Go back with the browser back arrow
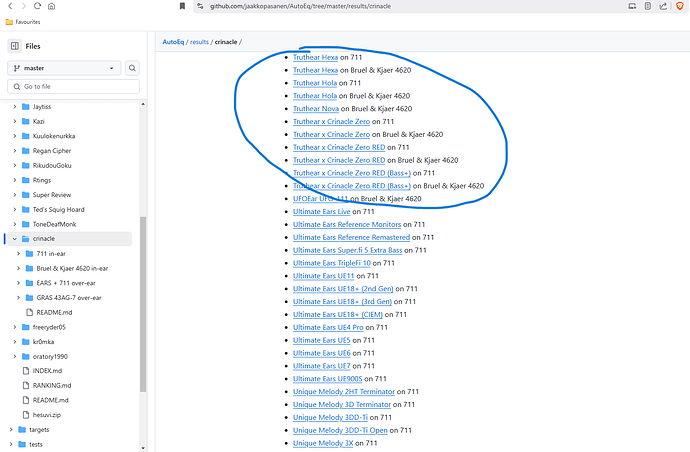The image size is (690, 452). 10,6
